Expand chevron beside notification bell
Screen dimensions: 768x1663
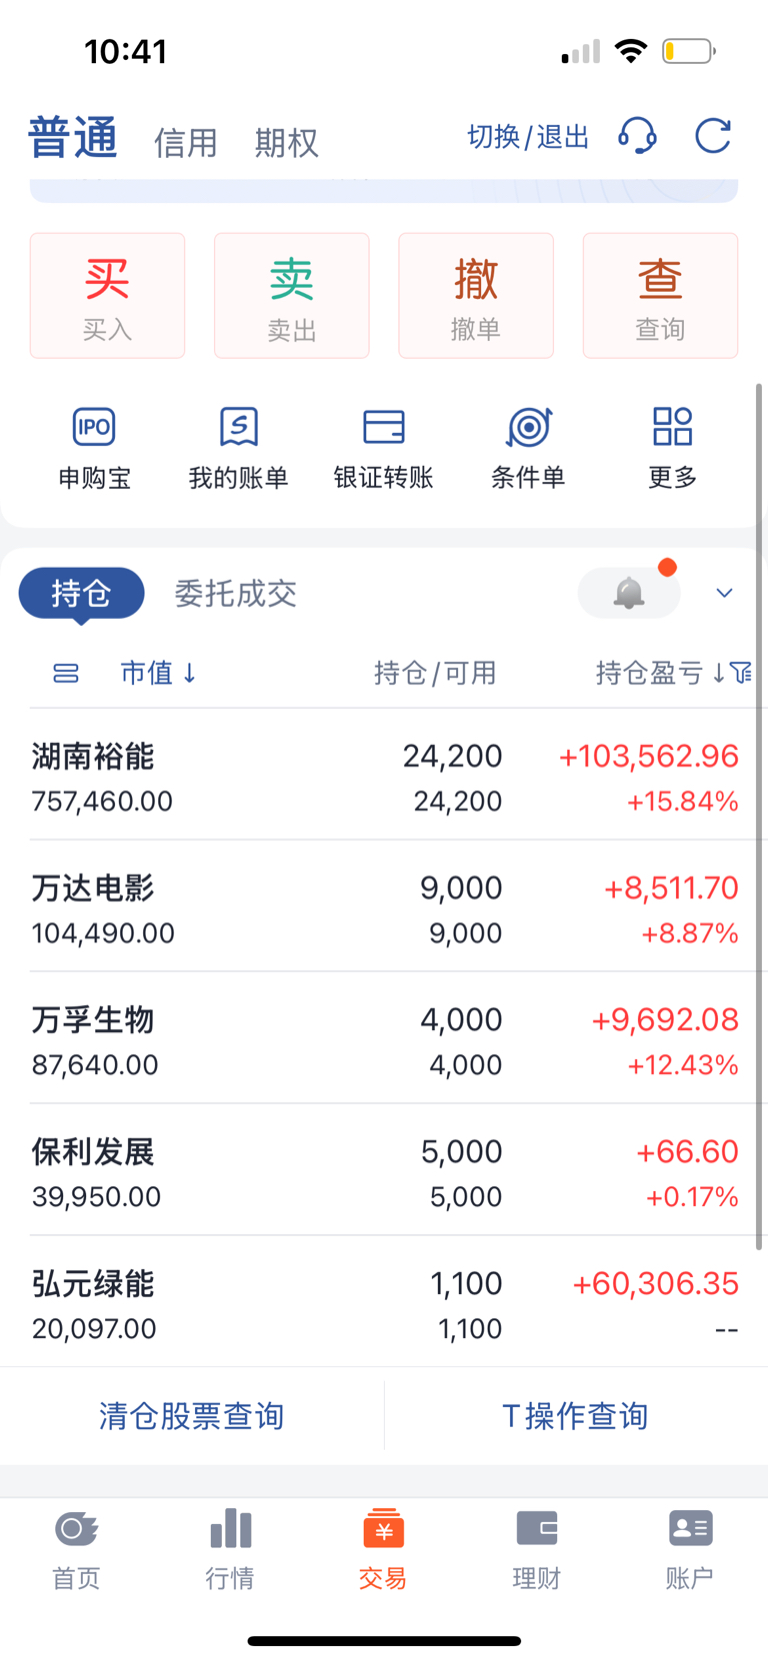(x=725, y=593)
